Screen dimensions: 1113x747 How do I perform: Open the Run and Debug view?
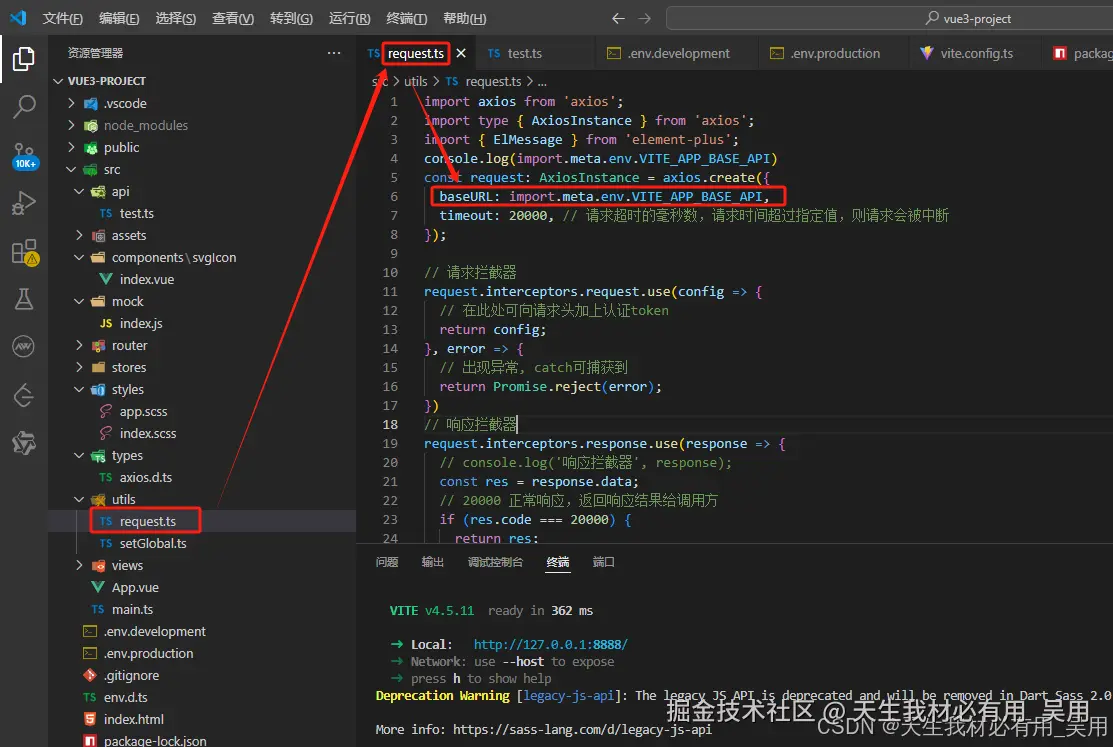tap(24, 203)
